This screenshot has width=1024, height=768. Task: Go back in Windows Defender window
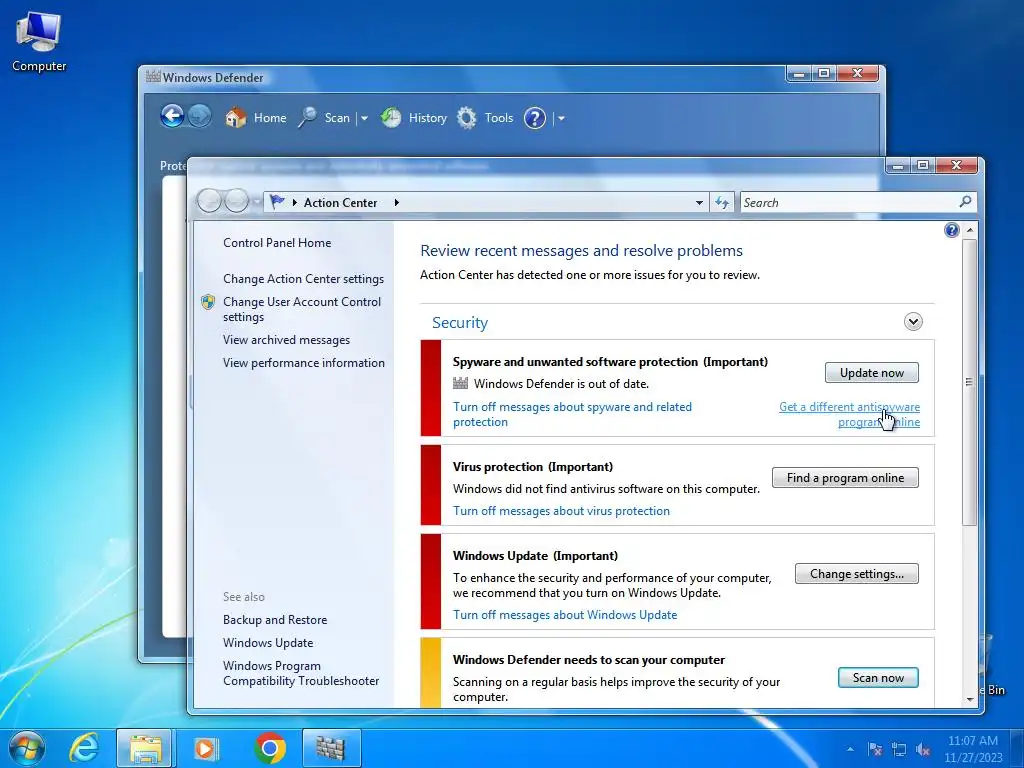click(172, 117)
